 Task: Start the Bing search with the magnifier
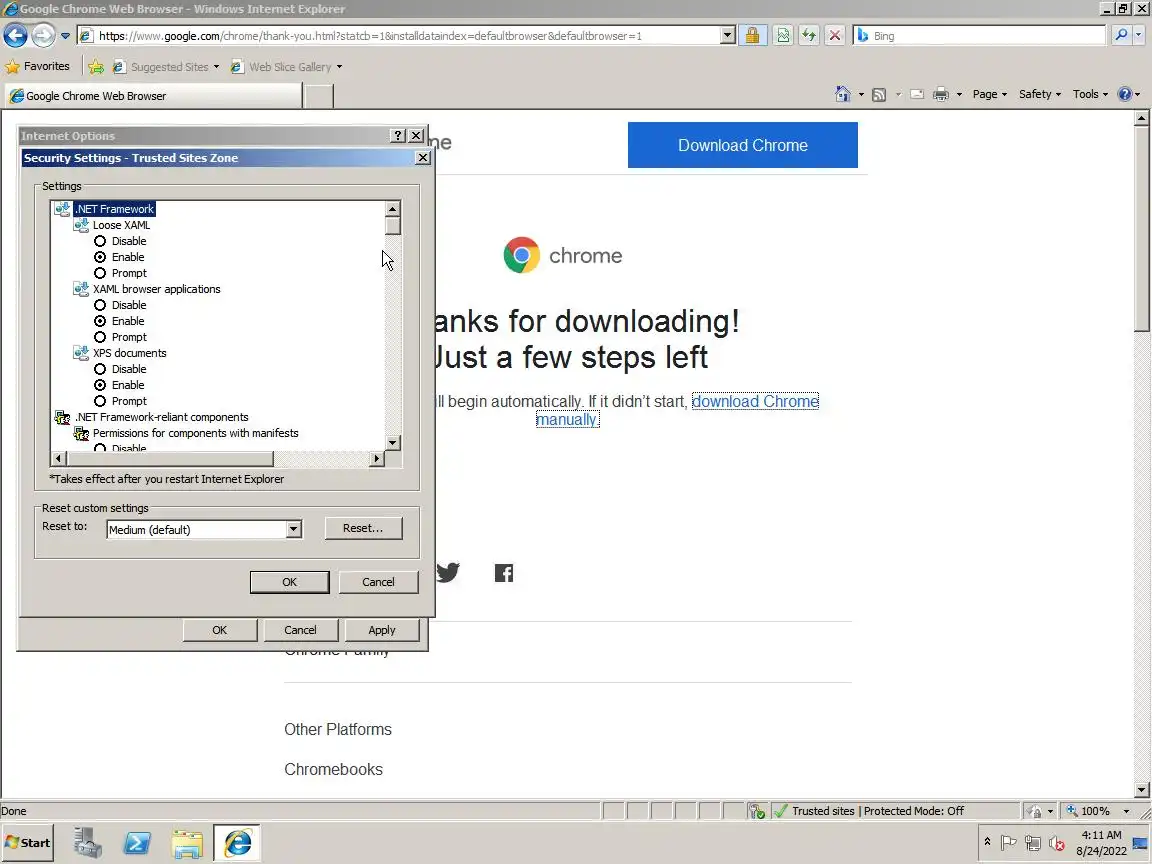point(1120,35)
